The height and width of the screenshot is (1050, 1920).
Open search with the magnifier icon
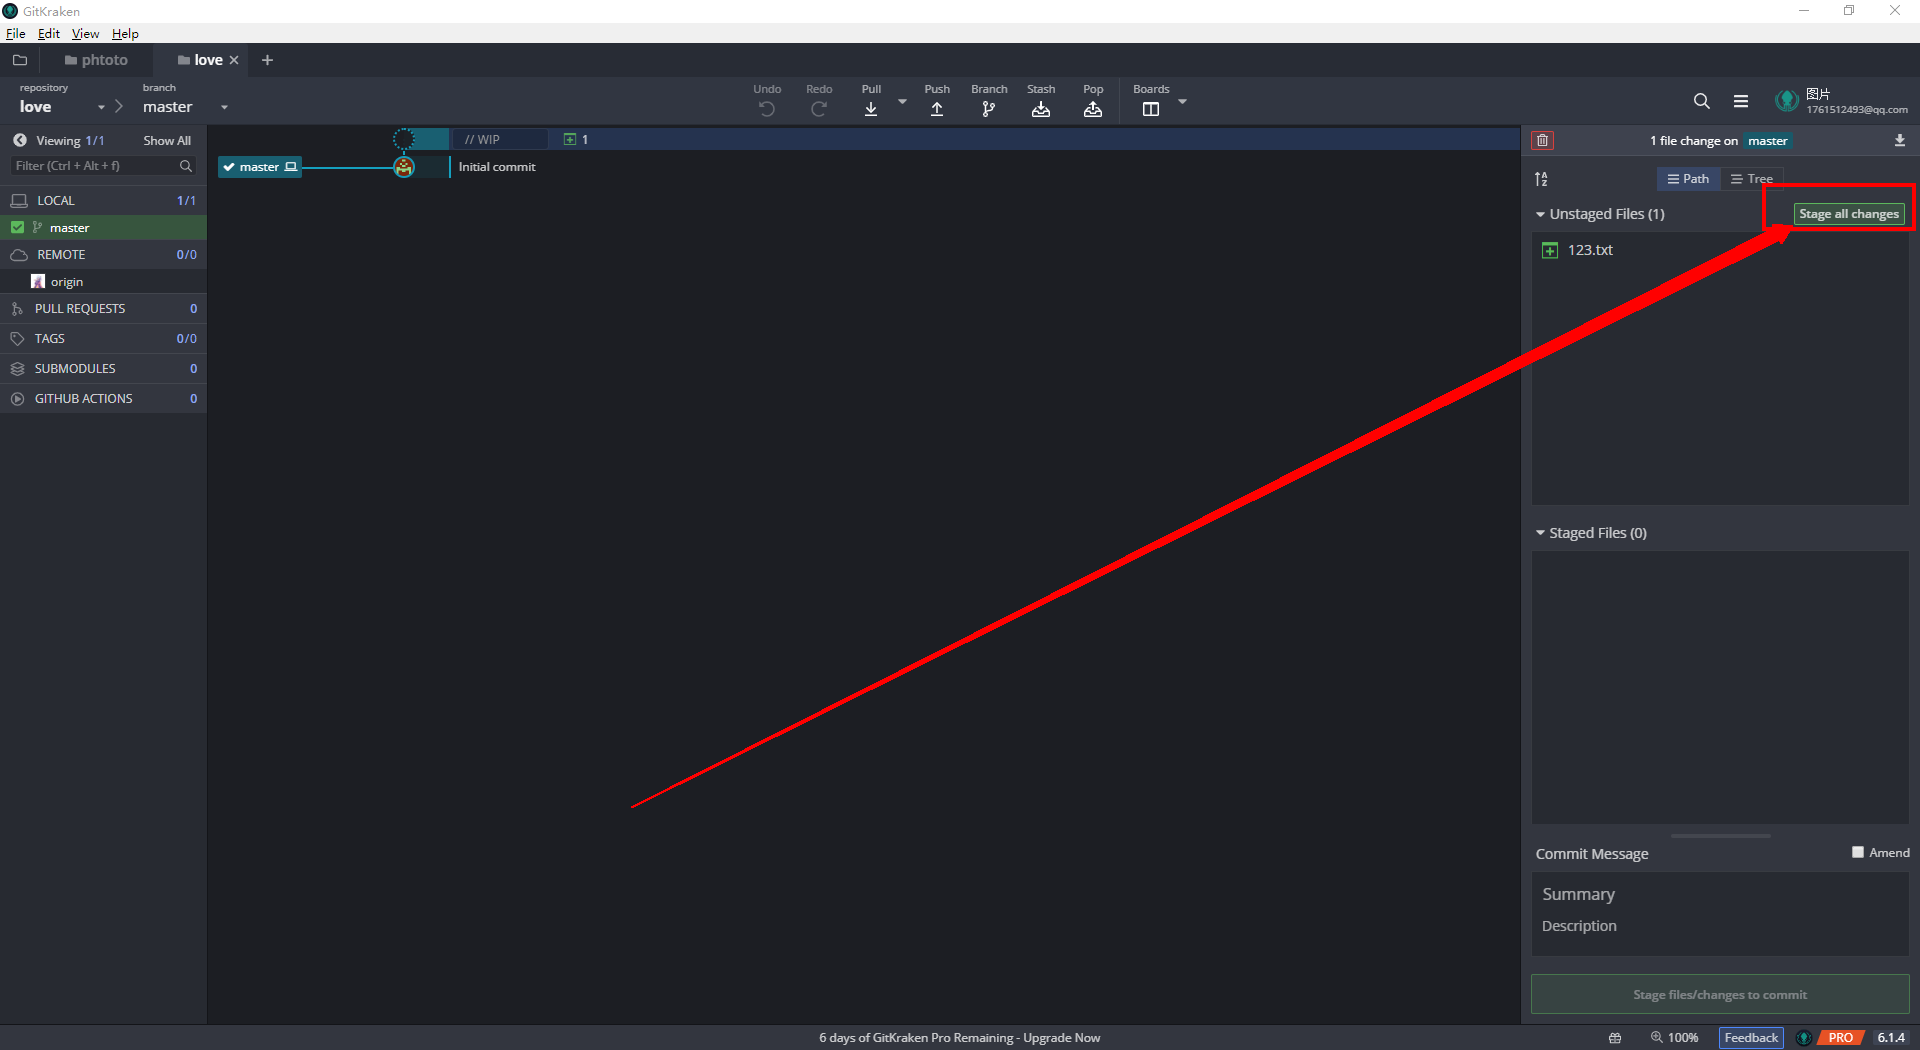[x=1701, y=101]
